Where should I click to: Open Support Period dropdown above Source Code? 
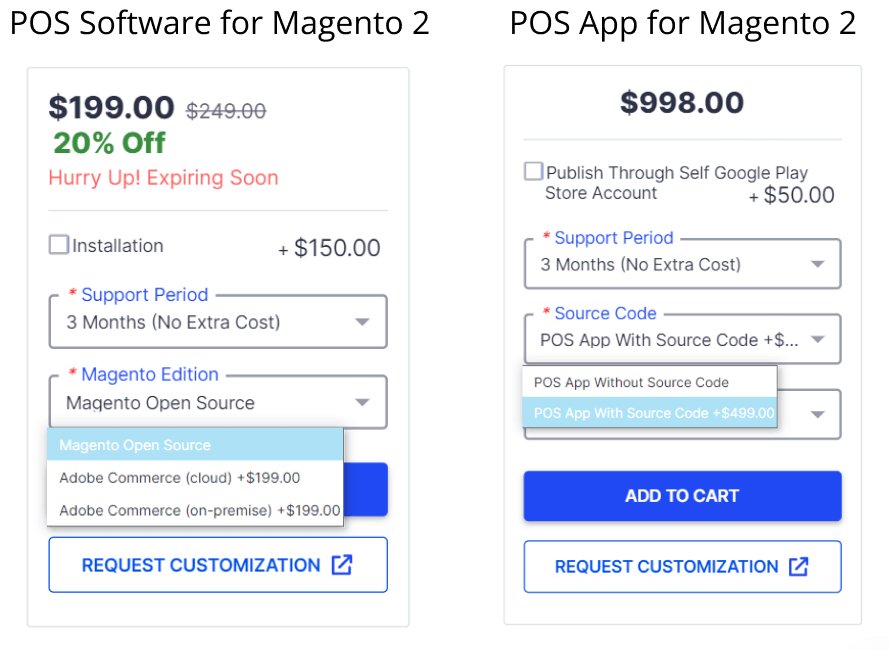pos(682,265)
